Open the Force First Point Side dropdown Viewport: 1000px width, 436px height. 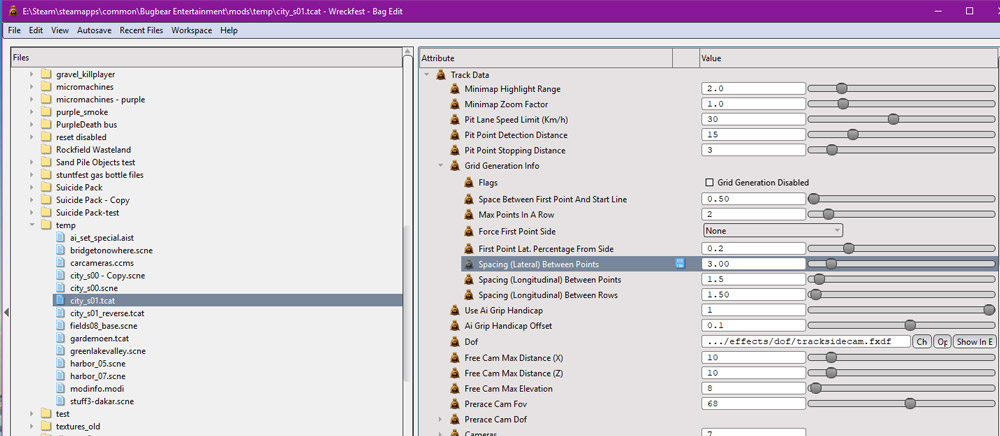773,231
